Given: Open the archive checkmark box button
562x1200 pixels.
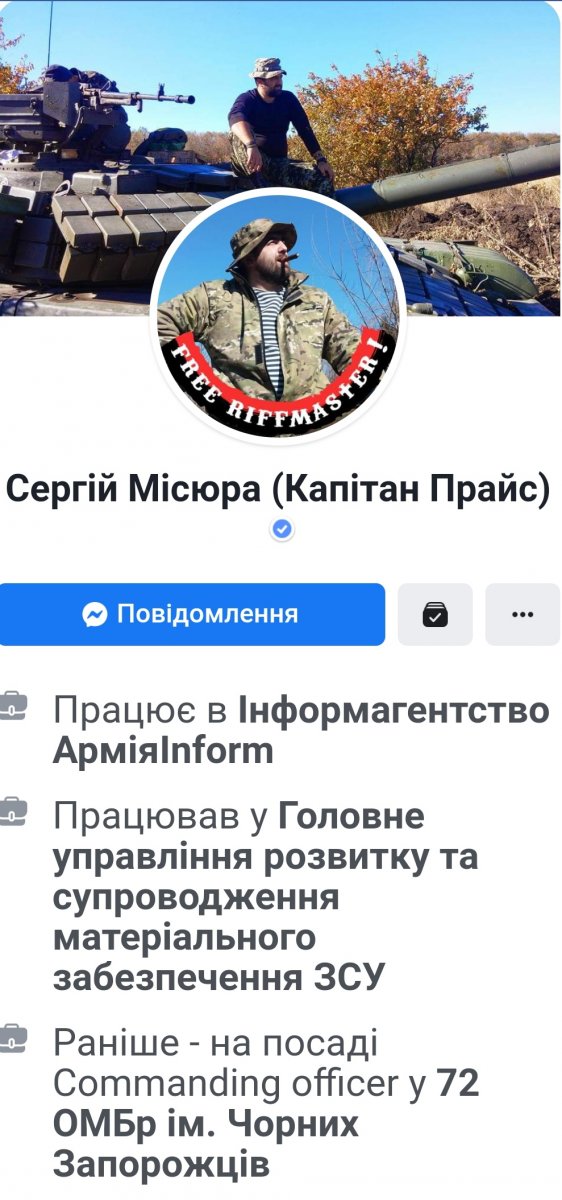Looking at the screenshot, I should tap(435, 614).
